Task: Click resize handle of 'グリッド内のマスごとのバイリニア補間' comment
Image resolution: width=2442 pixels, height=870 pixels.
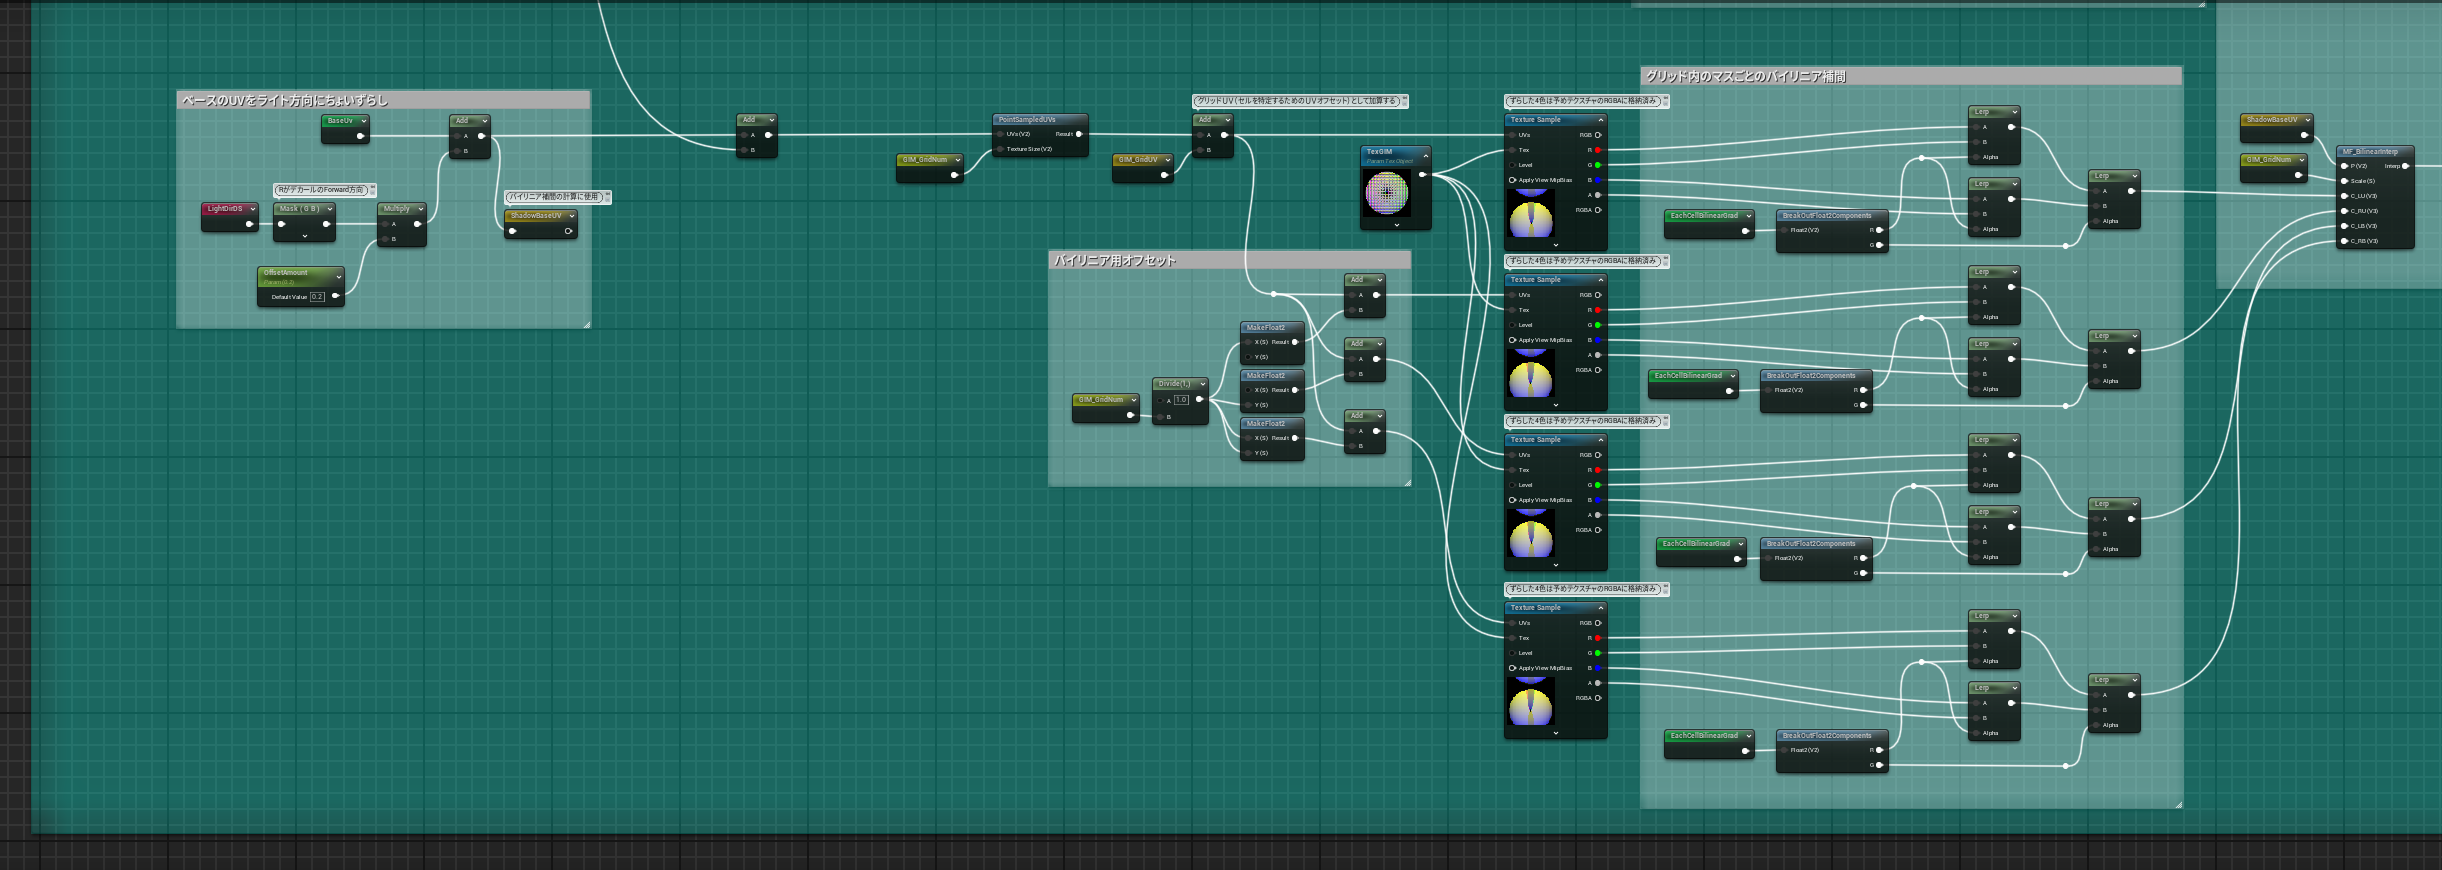Action: point(2178,804)
